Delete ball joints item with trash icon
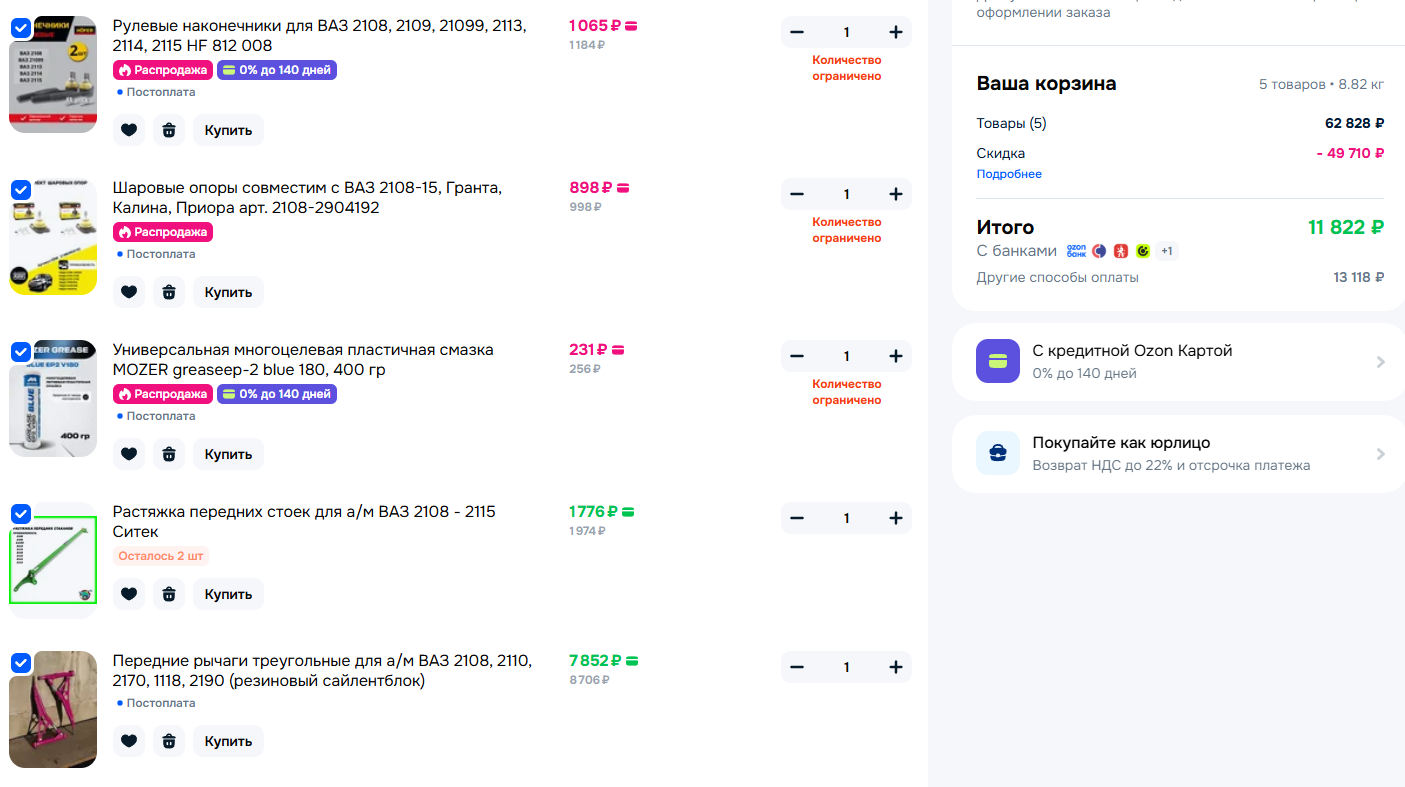The width and height of the screenshot is (1405, 787). click(169, 292)
